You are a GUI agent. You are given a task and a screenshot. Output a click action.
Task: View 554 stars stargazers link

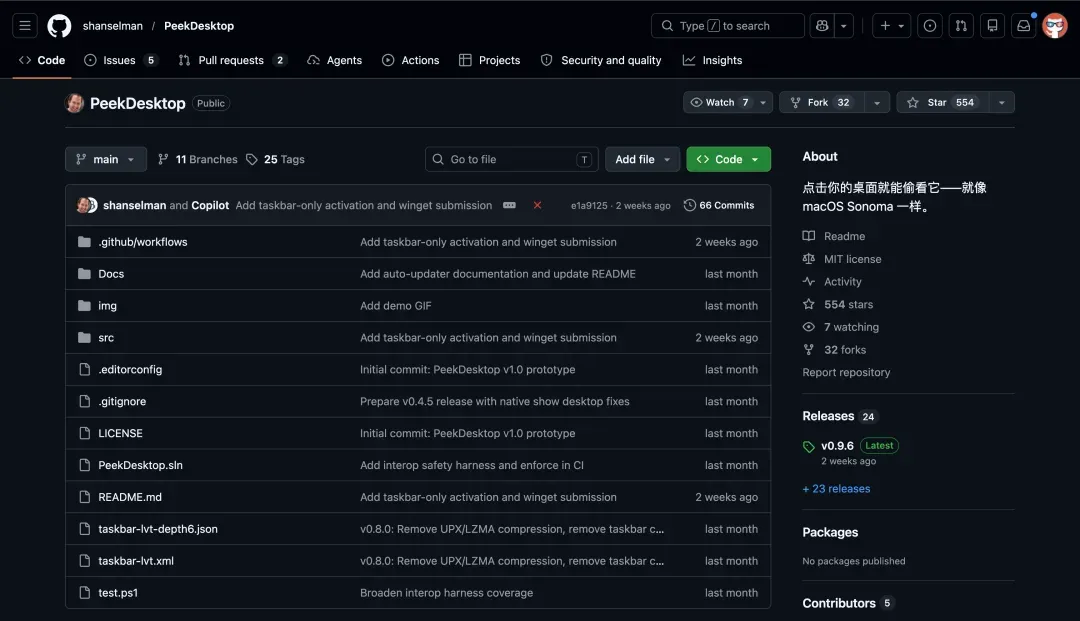click(838, 304)
